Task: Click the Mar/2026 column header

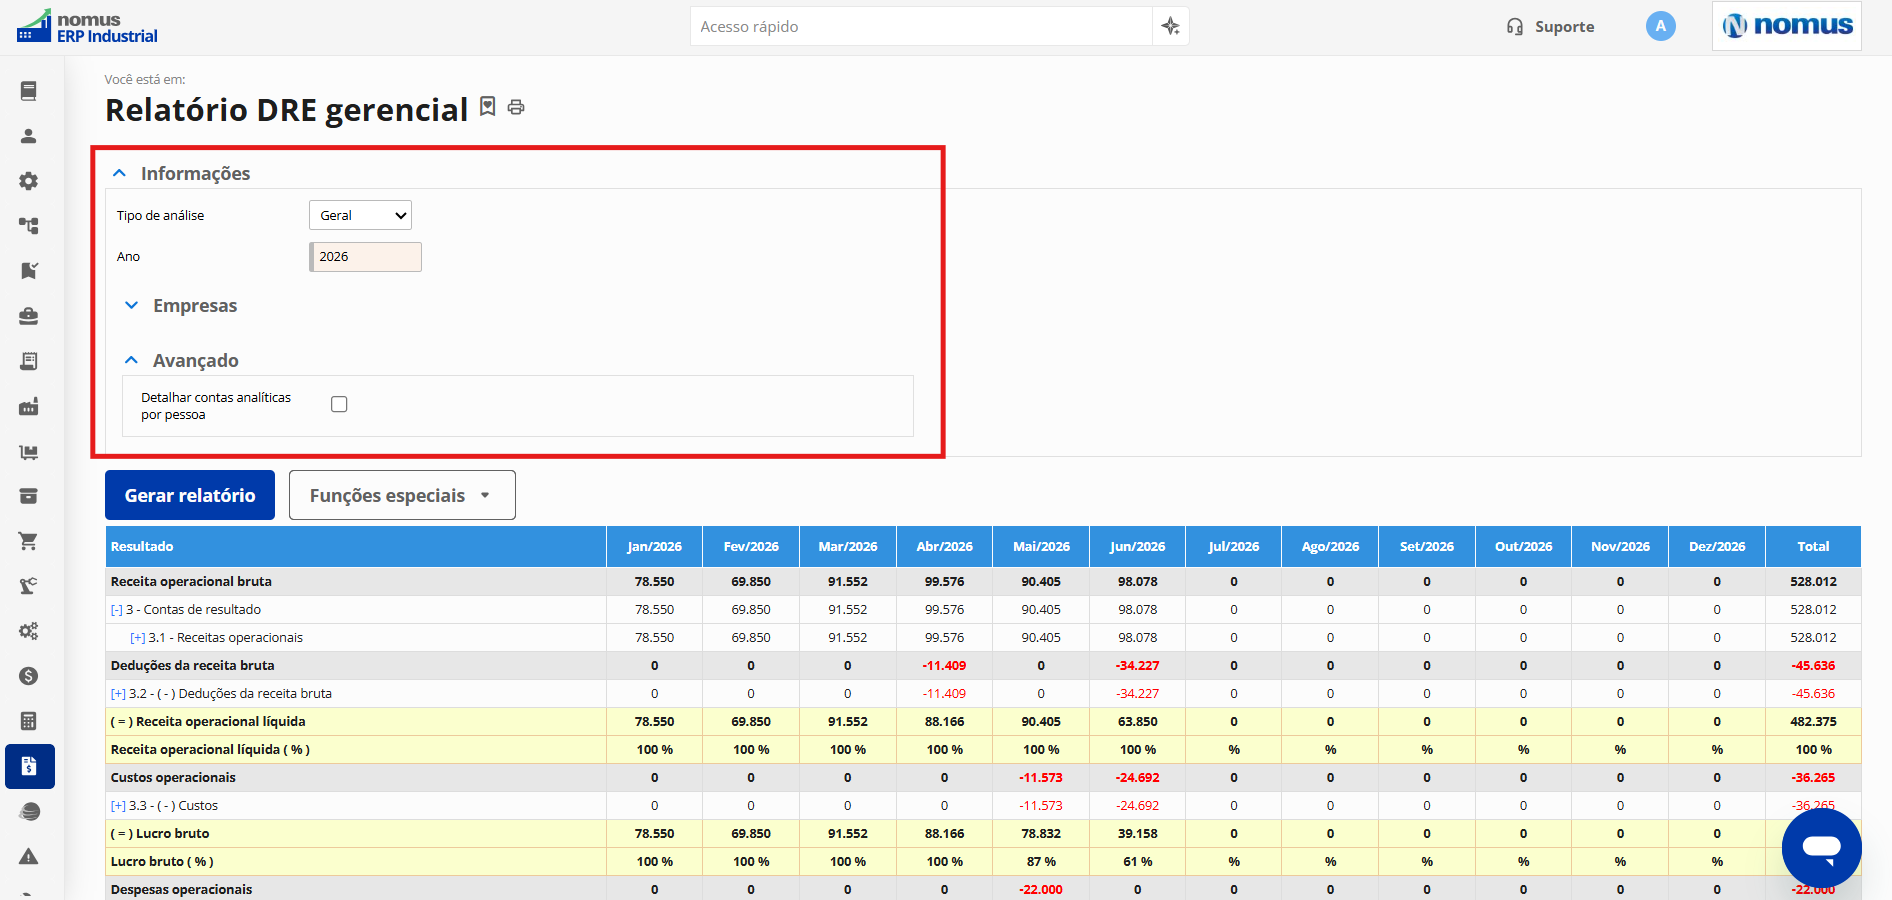Action: [x=848, y=547]
